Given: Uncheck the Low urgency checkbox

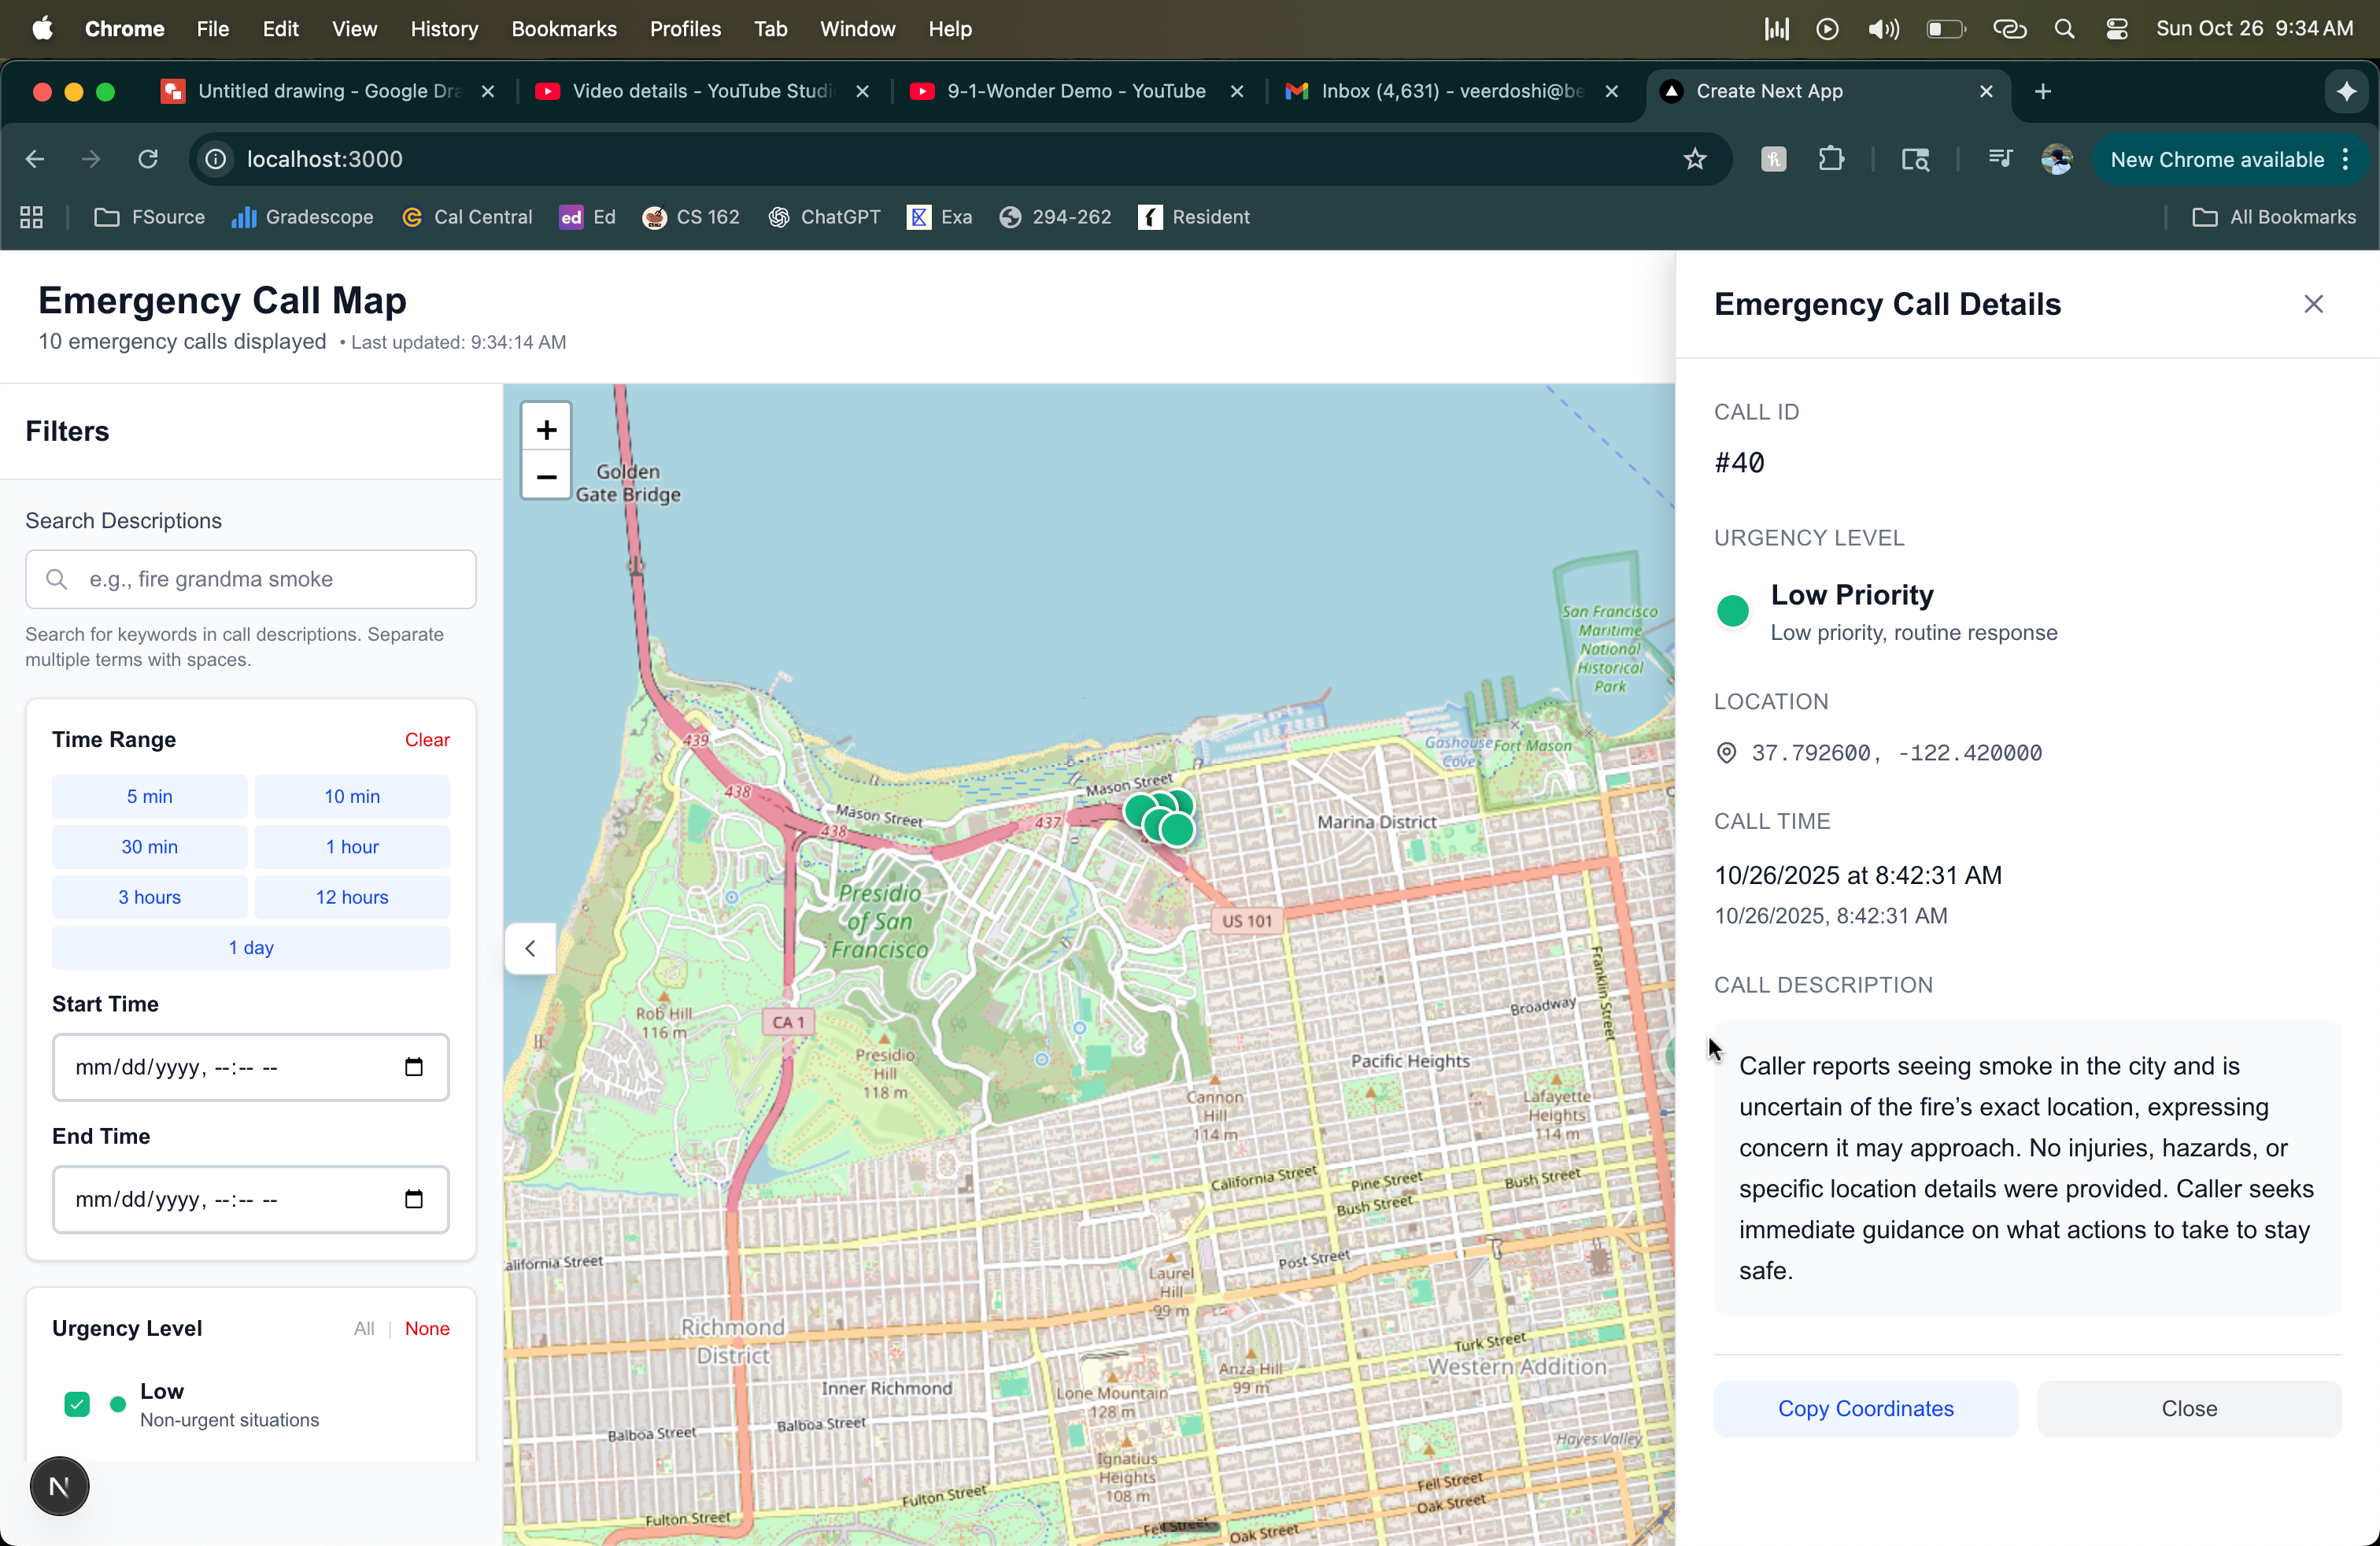Looking at the screenshot, I should [77, 1404].
